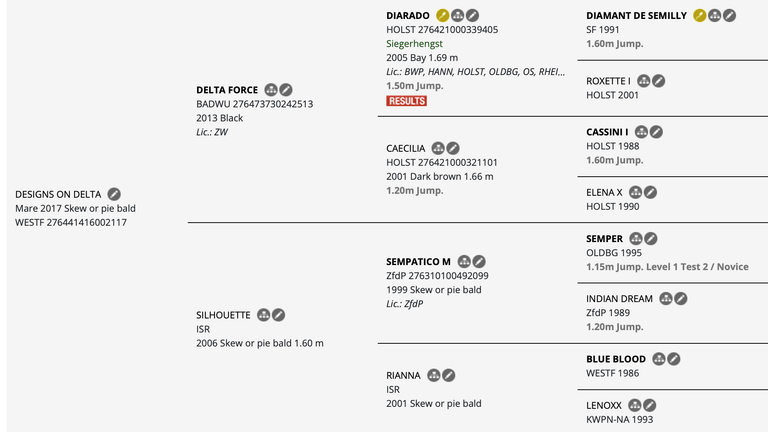Open pedigree tree icon for SEMPATICO M
Screen dimensions: 768x432
pyautogui.click(x=464, y=262)
